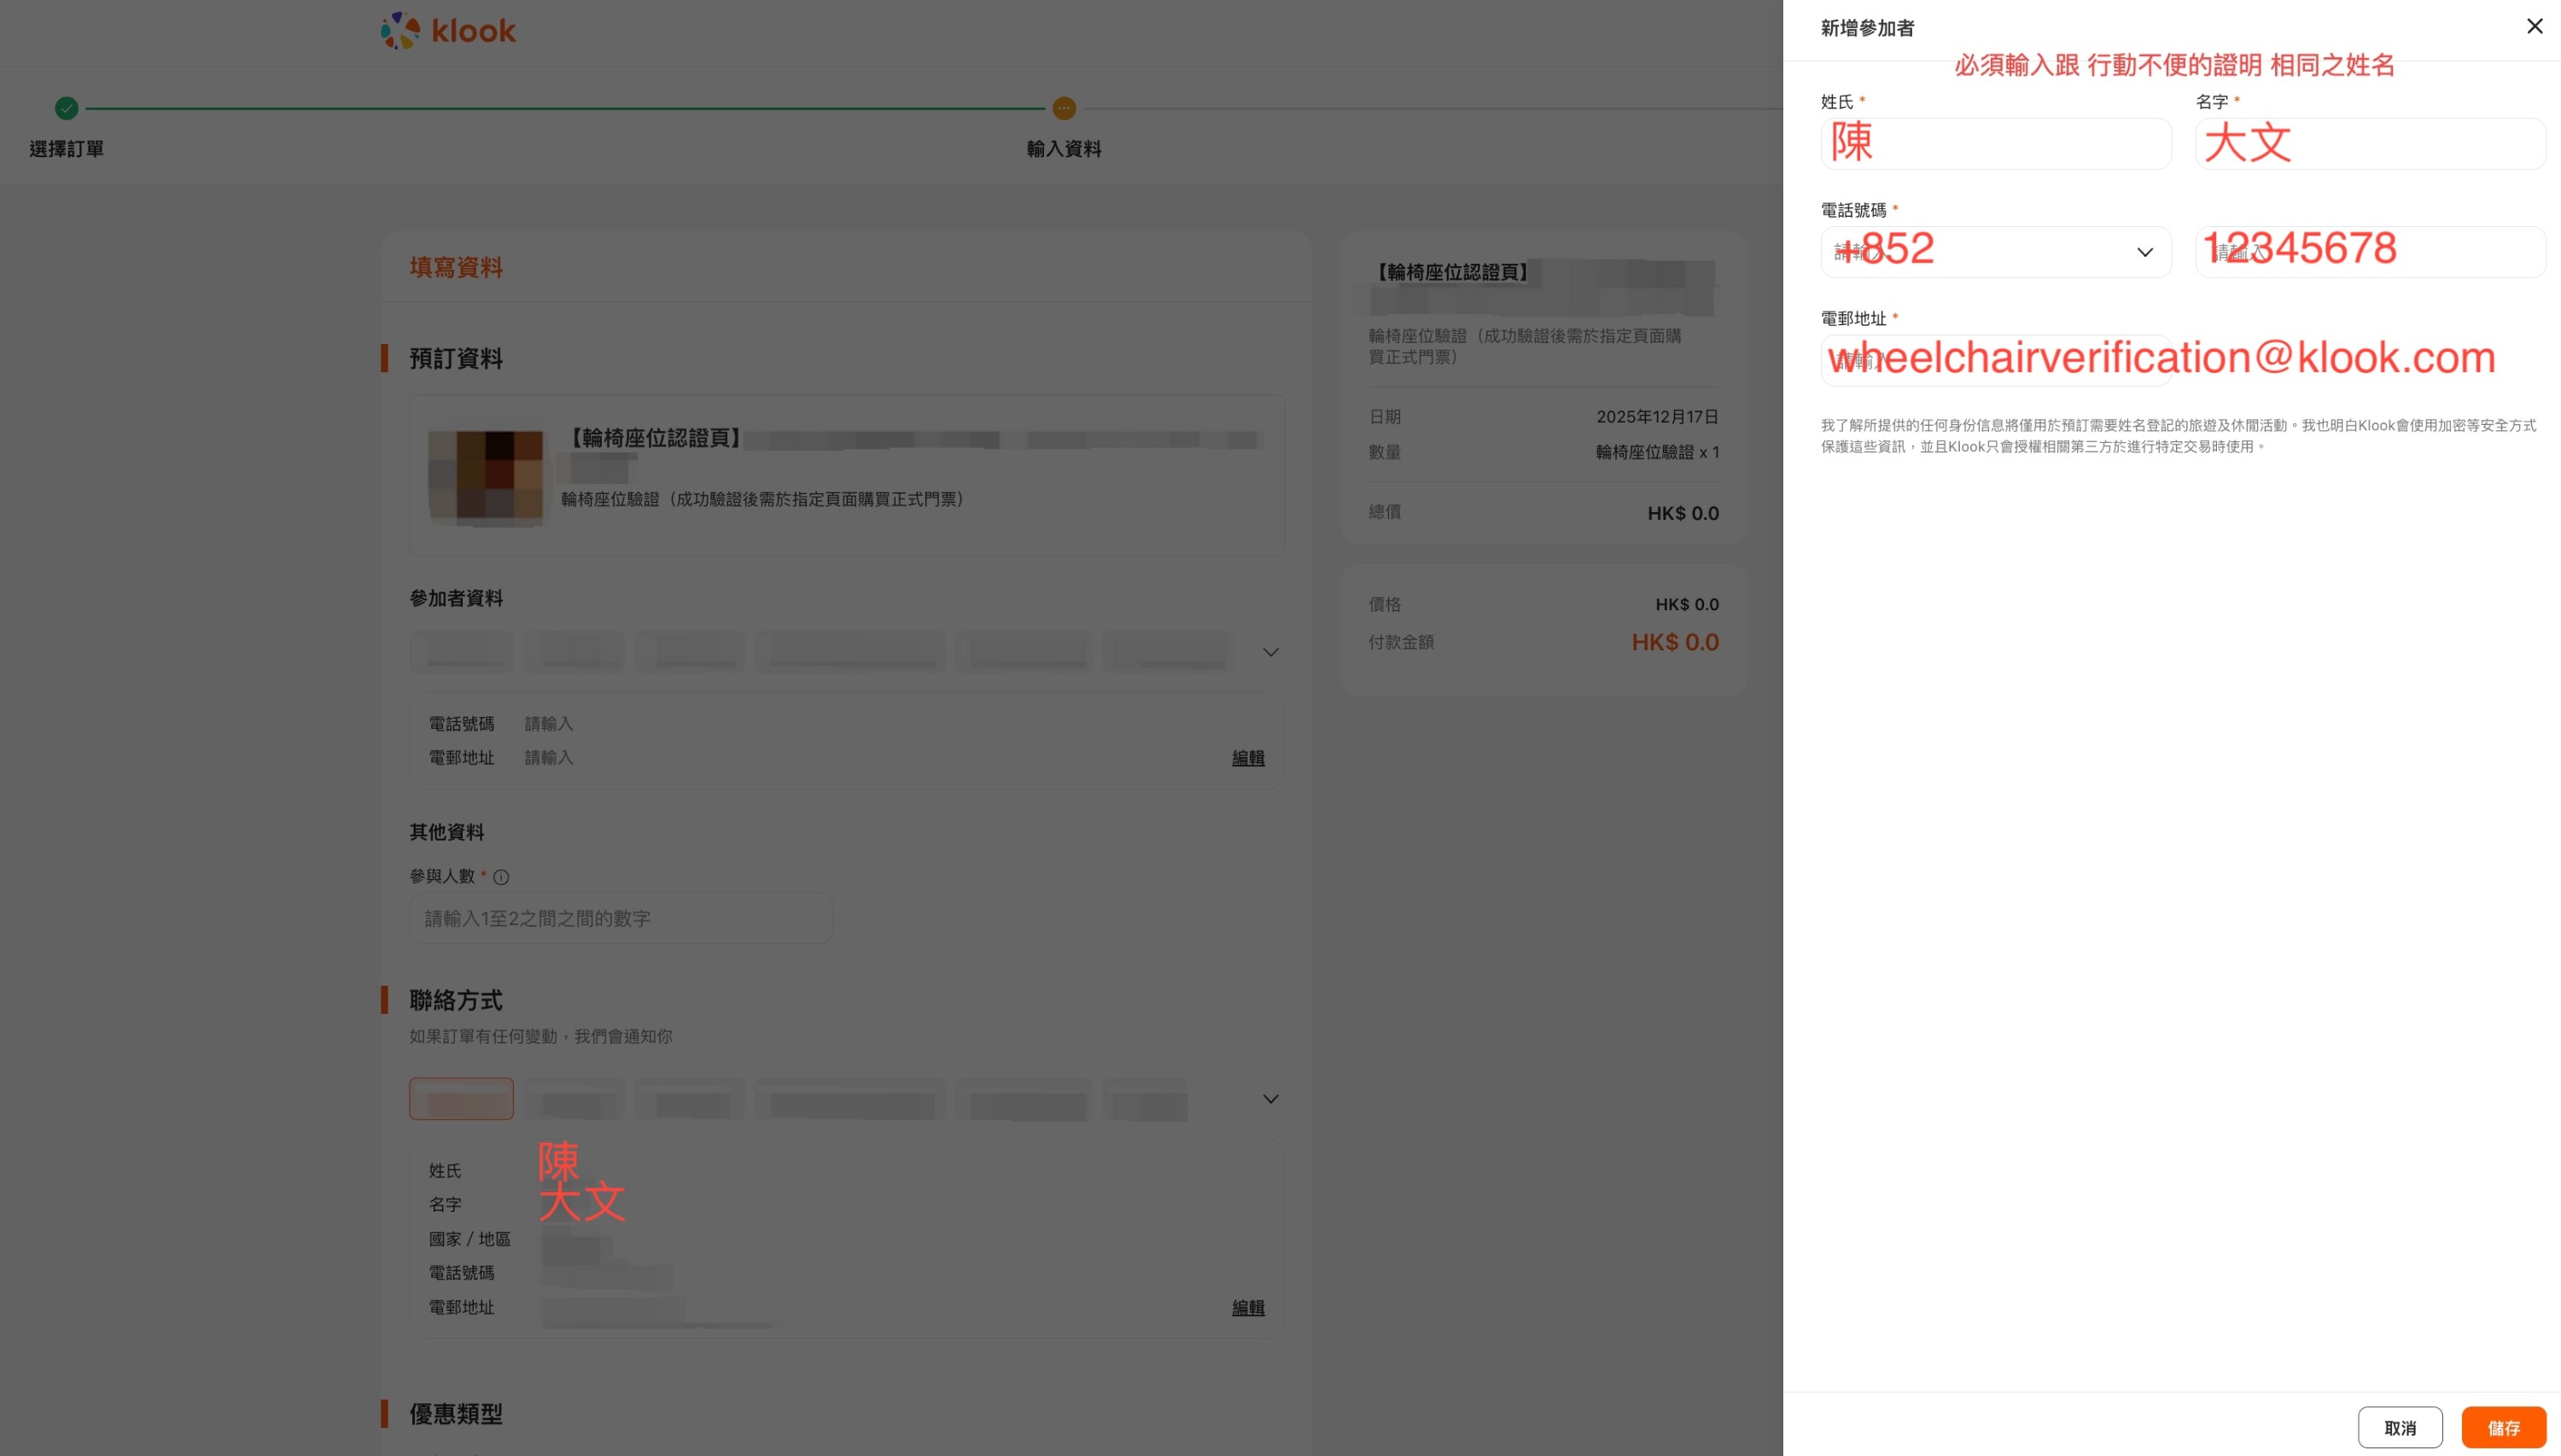The width and height of the screenshot is (2561, 1456).
Task: Click the blurred product thumbnail image
Action: click(x=485, y=476)
